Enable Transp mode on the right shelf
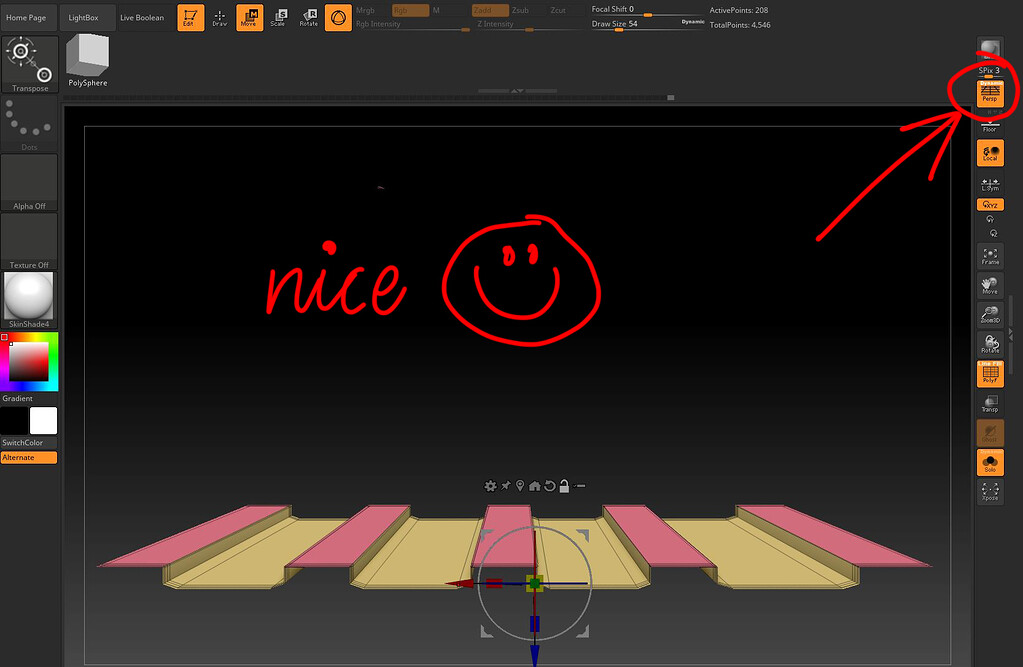Viewport: 1023px width, 667px height. point(989,403)
